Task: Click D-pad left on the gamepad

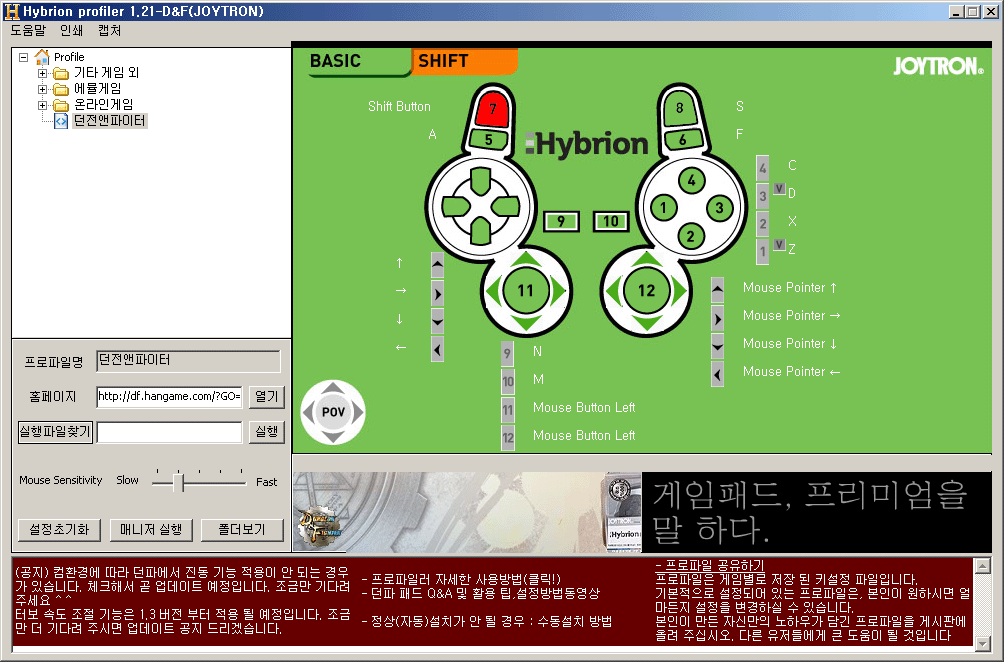Action: [455, 206]
